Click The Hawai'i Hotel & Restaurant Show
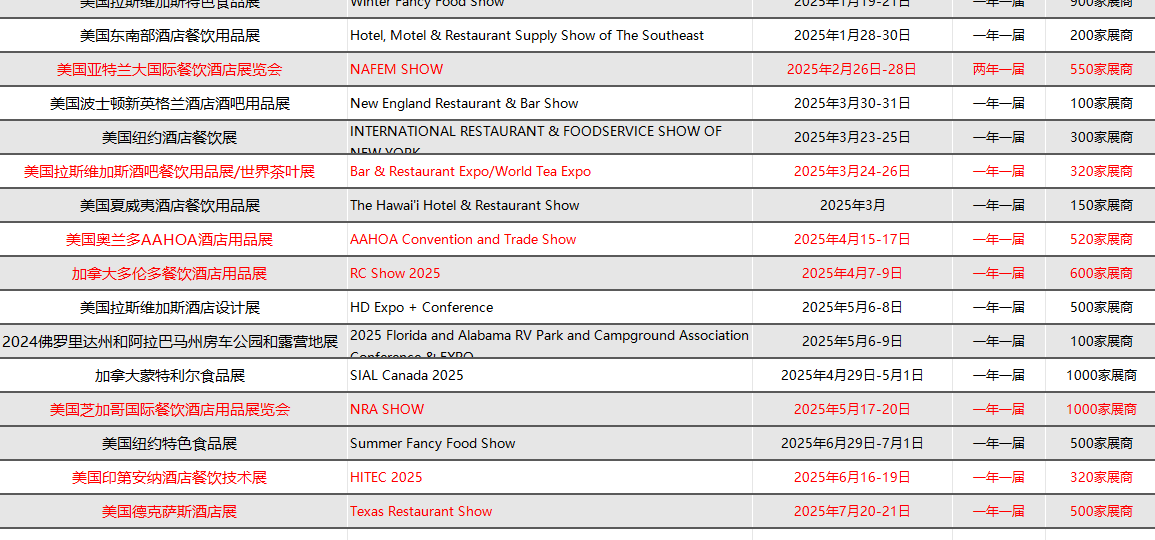 (464, 205)
